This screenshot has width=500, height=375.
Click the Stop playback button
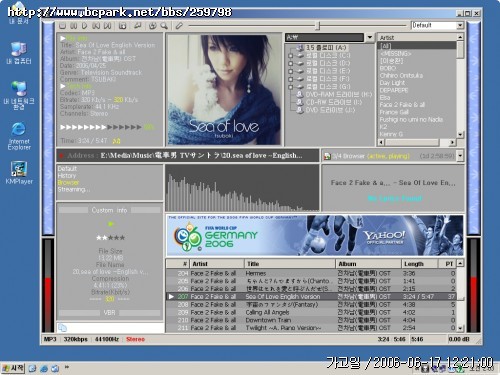tap(63, 26)
